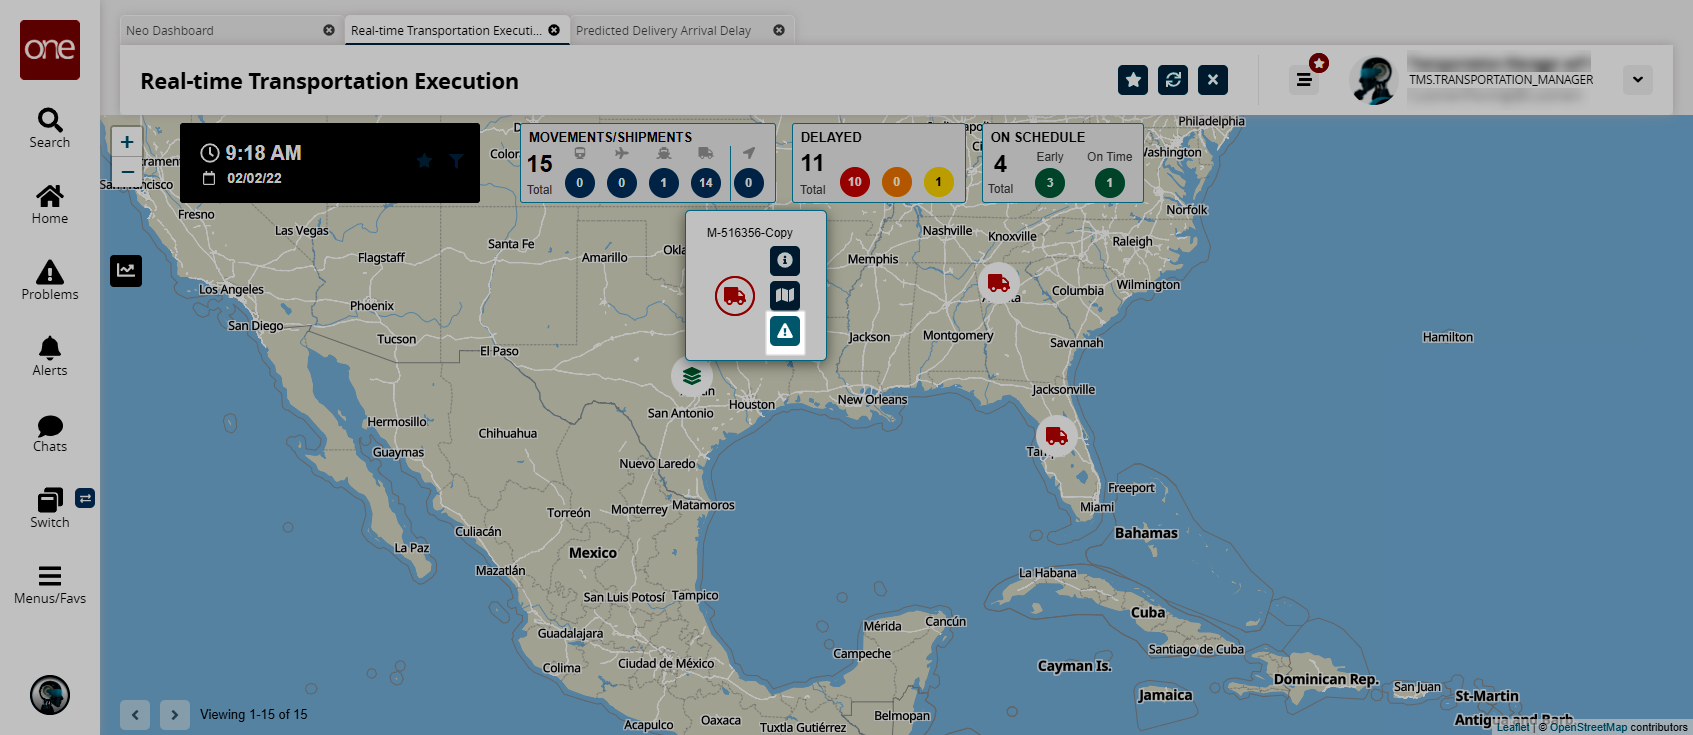Add page to favorites with star button
The height and width of the screenshot is (735, 1693).
(1133, 80)
